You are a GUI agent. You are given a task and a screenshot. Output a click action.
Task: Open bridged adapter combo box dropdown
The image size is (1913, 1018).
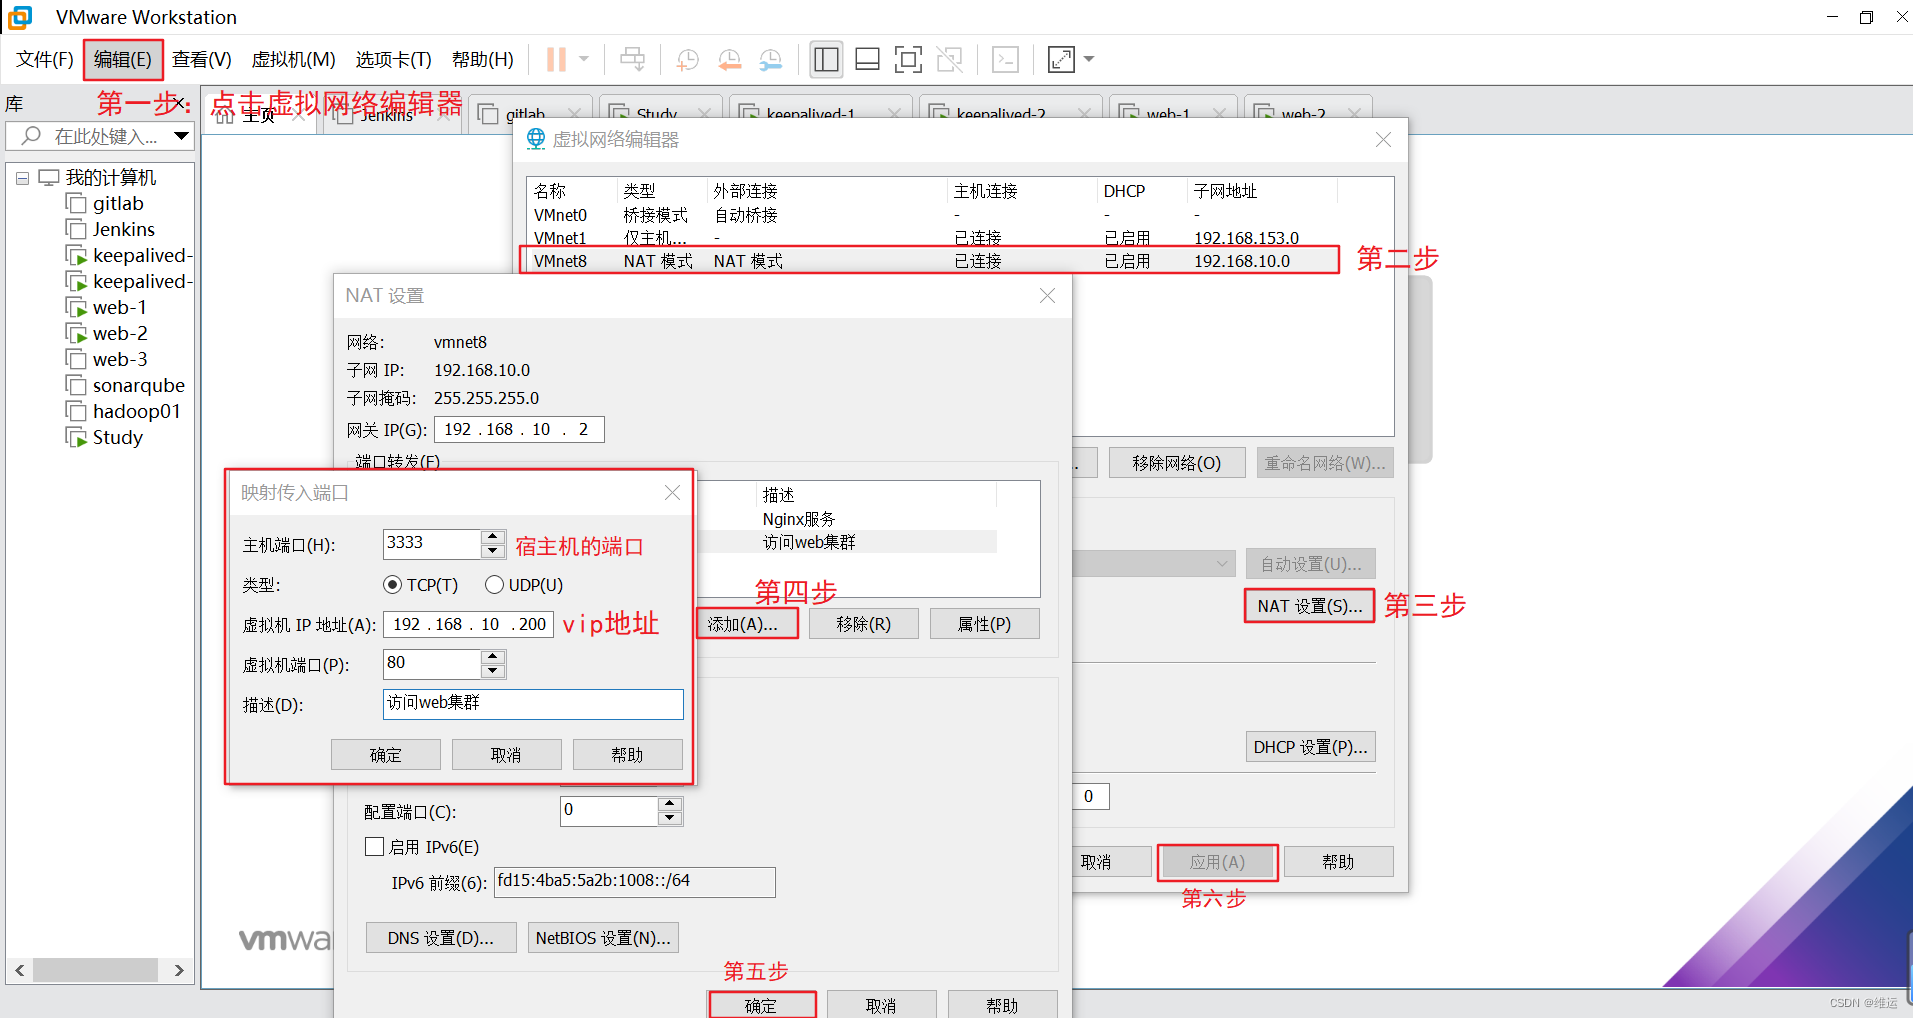point(1222,564)
